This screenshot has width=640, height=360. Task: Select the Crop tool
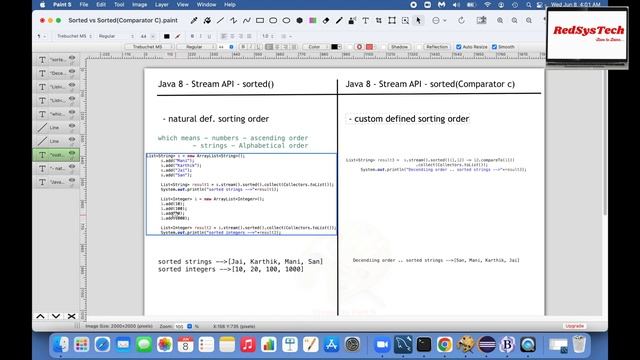[x=379, y=20]
